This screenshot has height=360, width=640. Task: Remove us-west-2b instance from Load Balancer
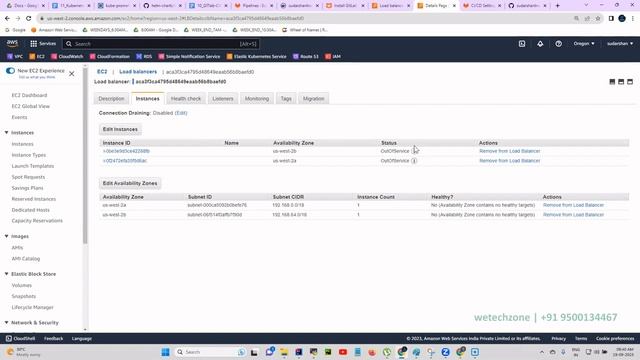509,151
